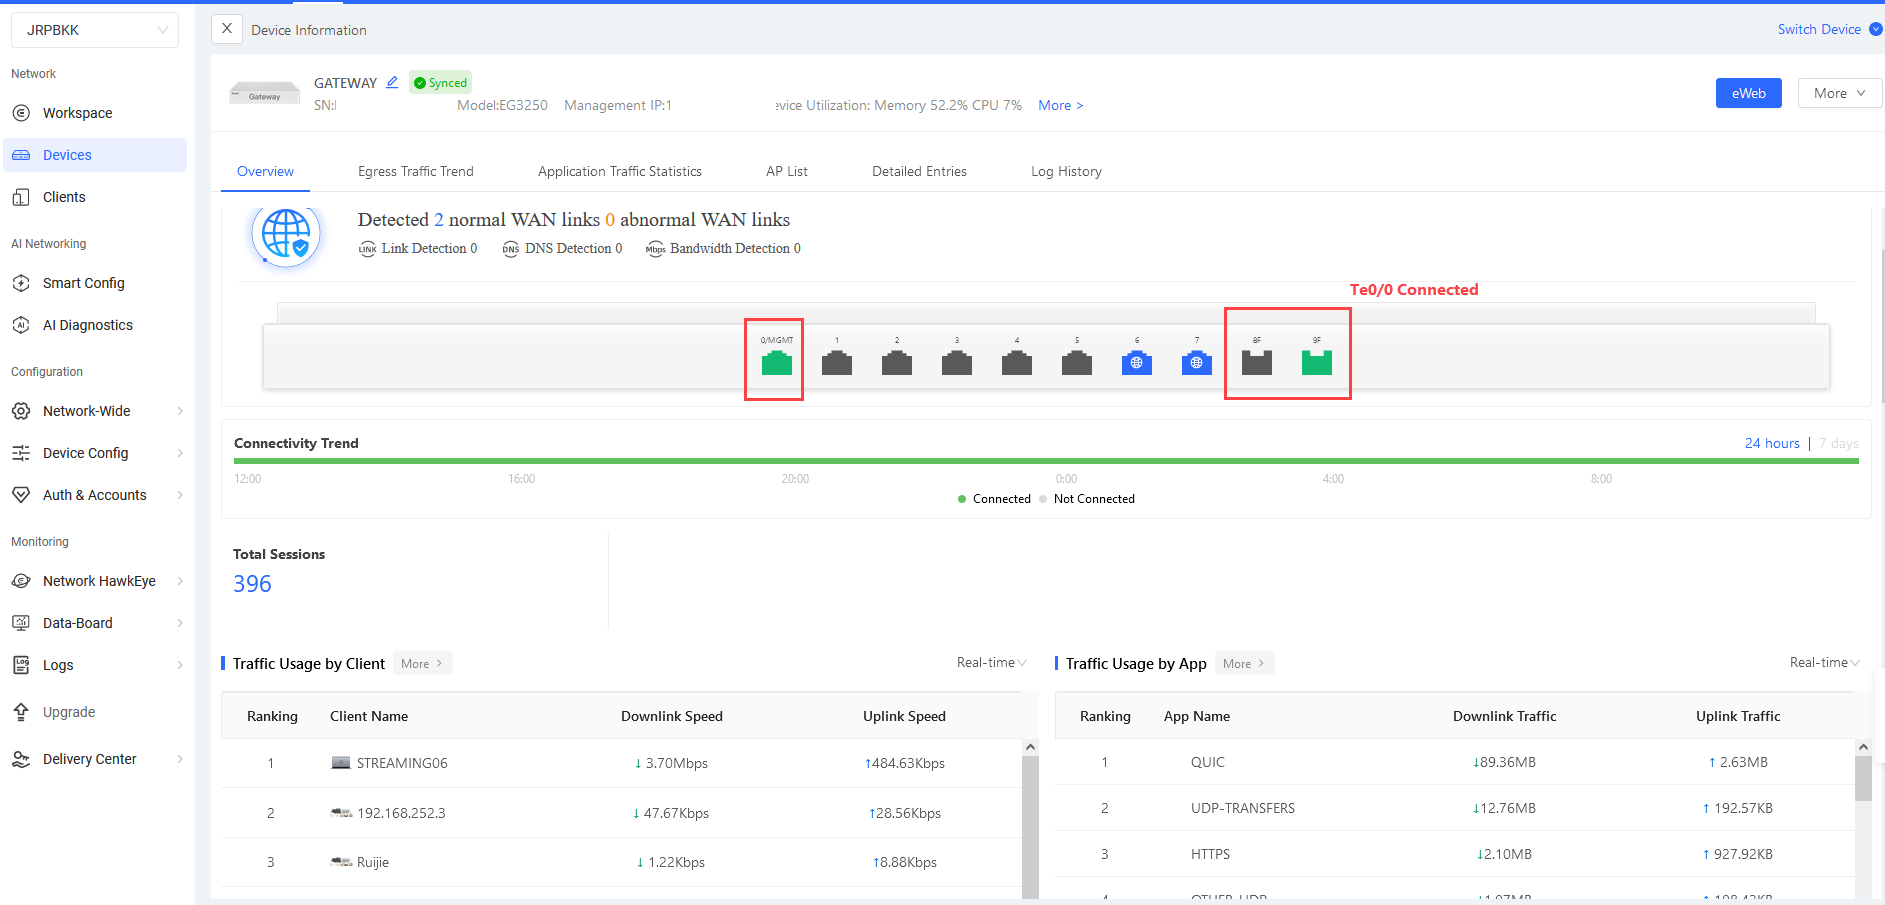Select the 24 hours trend range

pyautogui.click(x=1771, y=443)
